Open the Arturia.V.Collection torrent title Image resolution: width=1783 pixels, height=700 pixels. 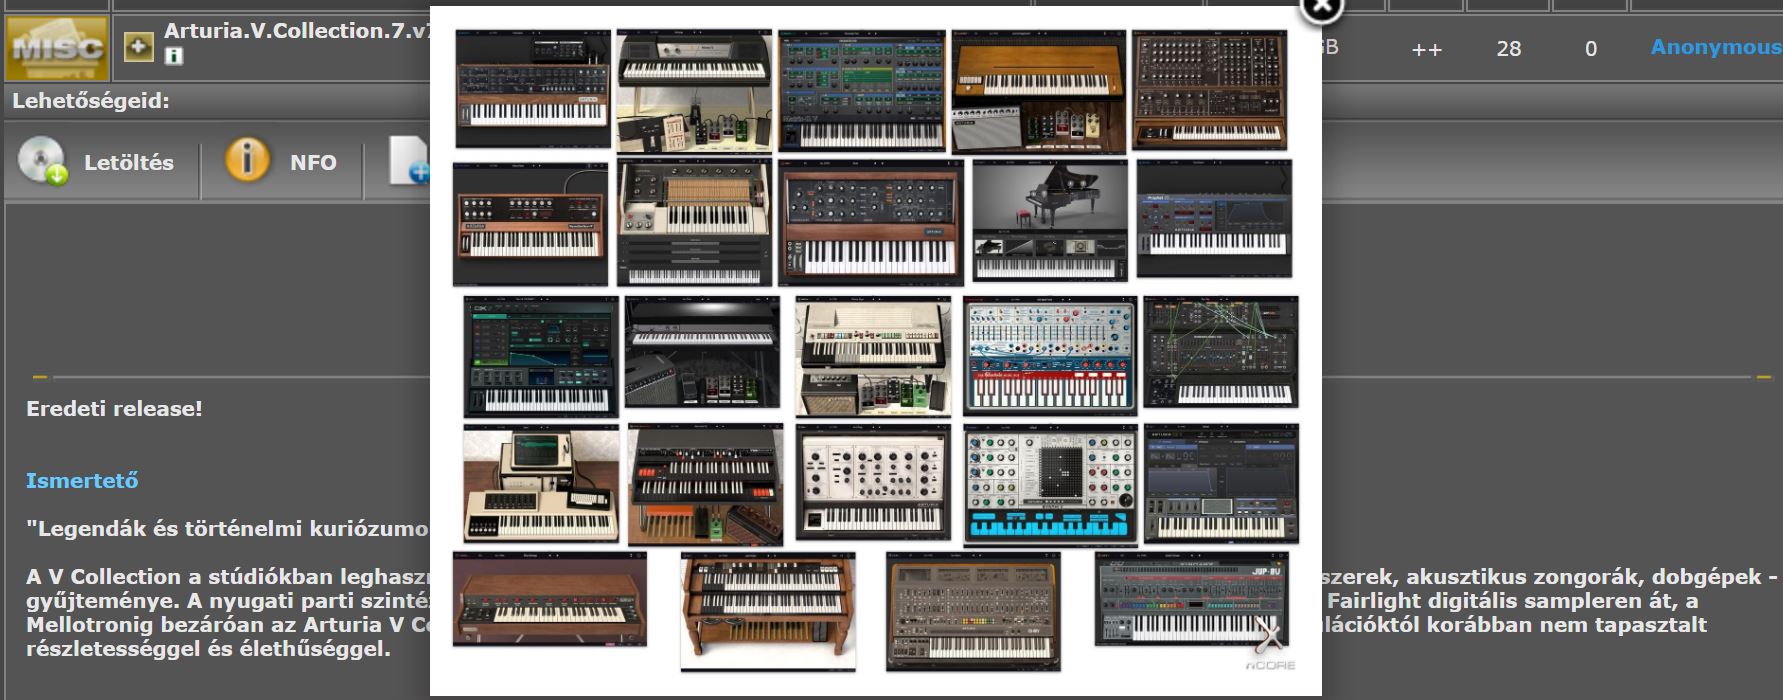[x=297, y=31]
